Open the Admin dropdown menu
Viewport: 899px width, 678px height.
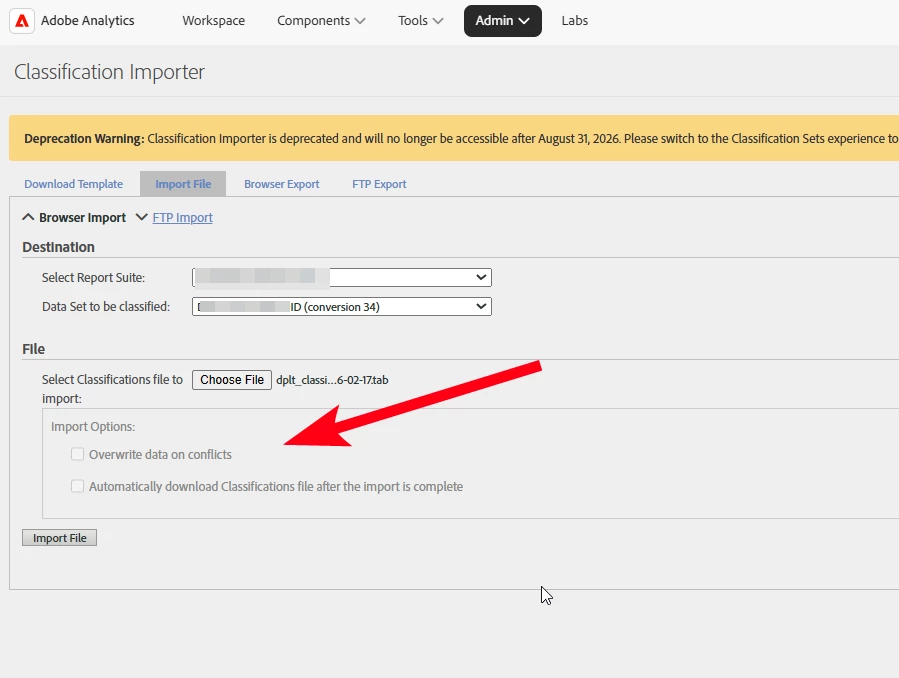pos(503,21)
